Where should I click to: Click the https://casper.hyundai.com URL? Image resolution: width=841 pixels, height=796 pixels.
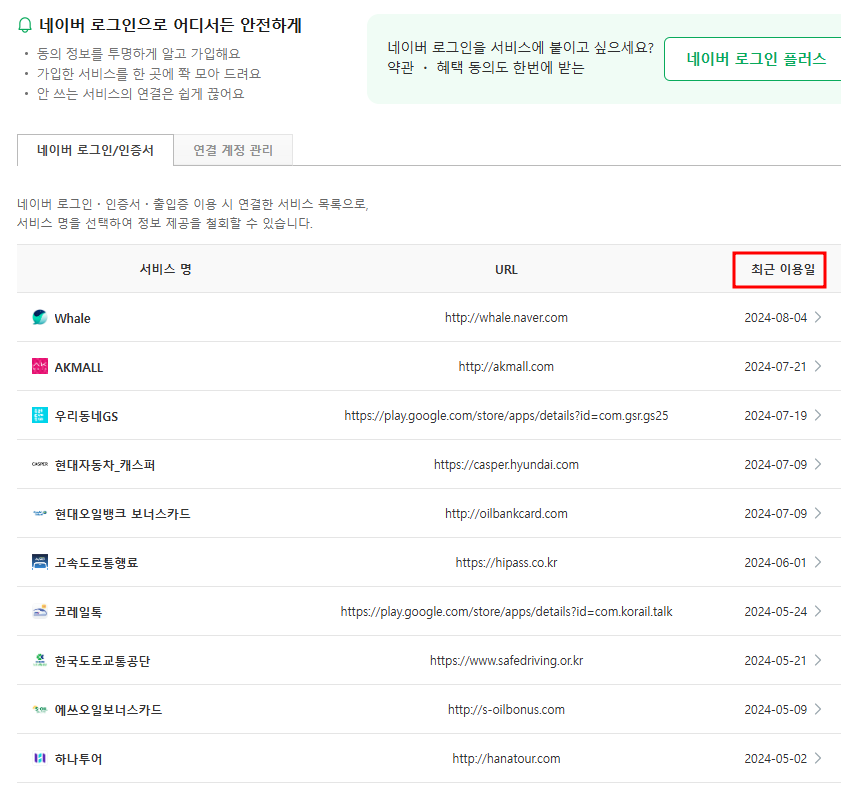click(x=506, y=465)
